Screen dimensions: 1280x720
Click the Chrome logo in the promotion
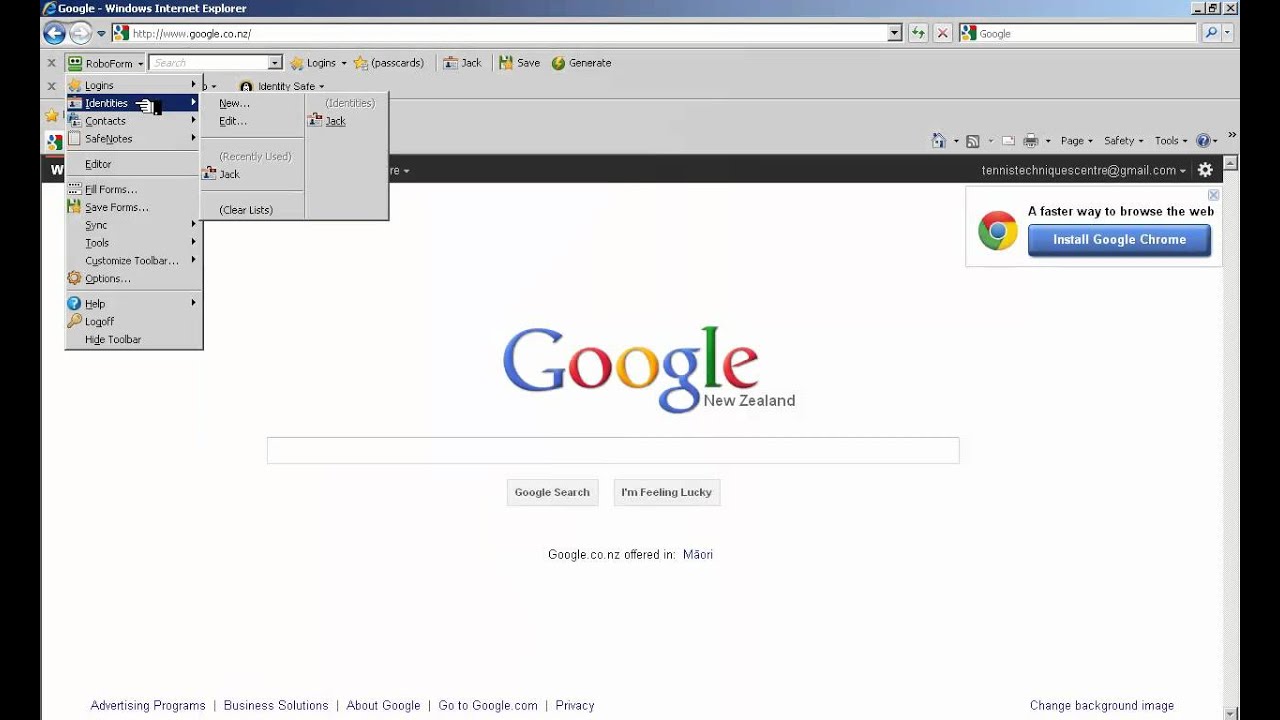click(x=997, y=231)
